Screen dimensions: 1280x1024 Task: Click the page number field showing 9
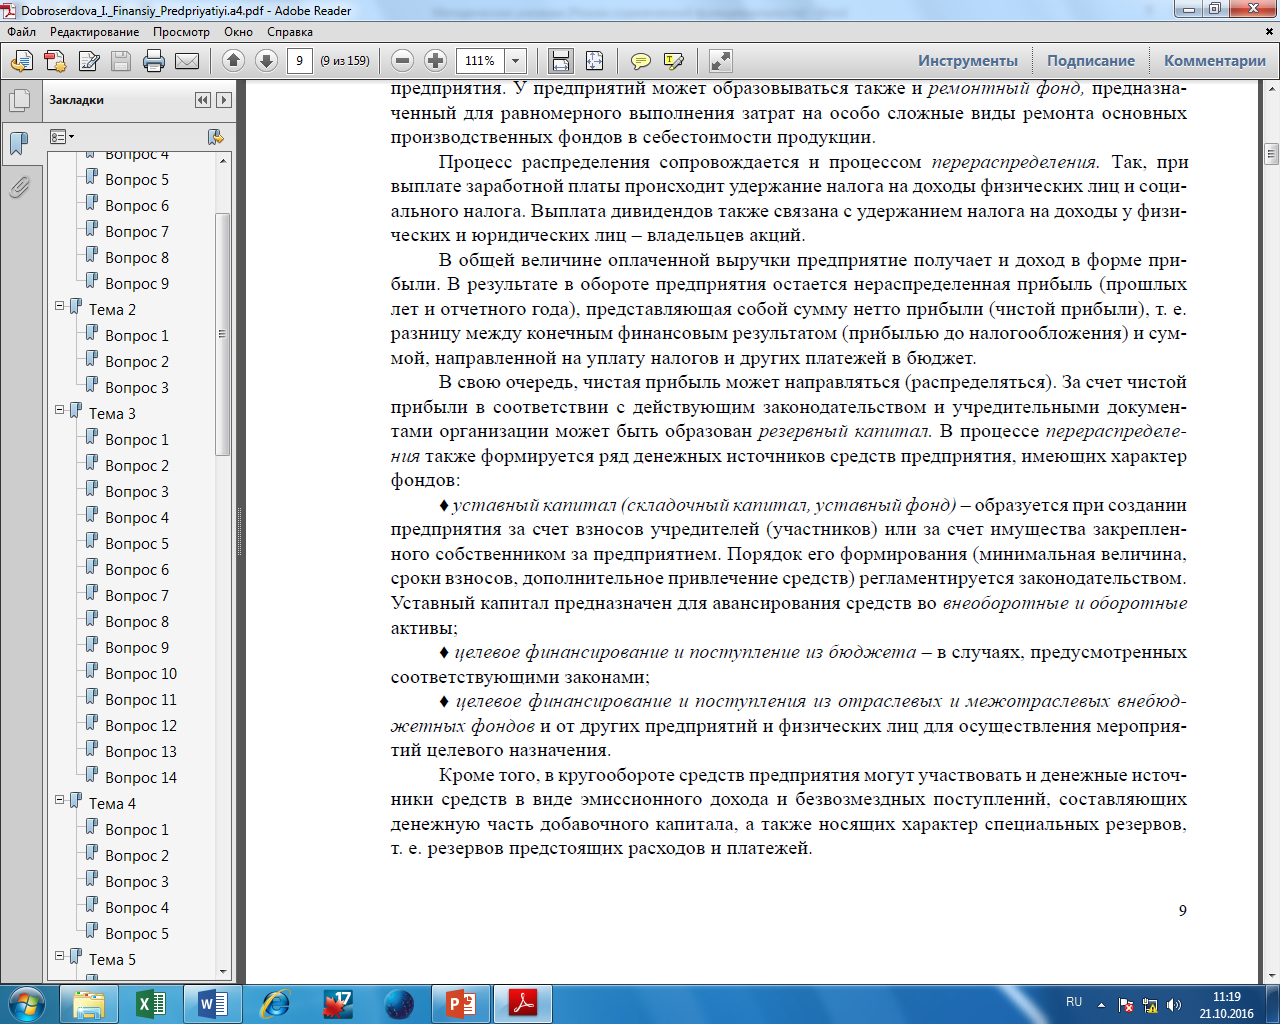click(300, 61)
